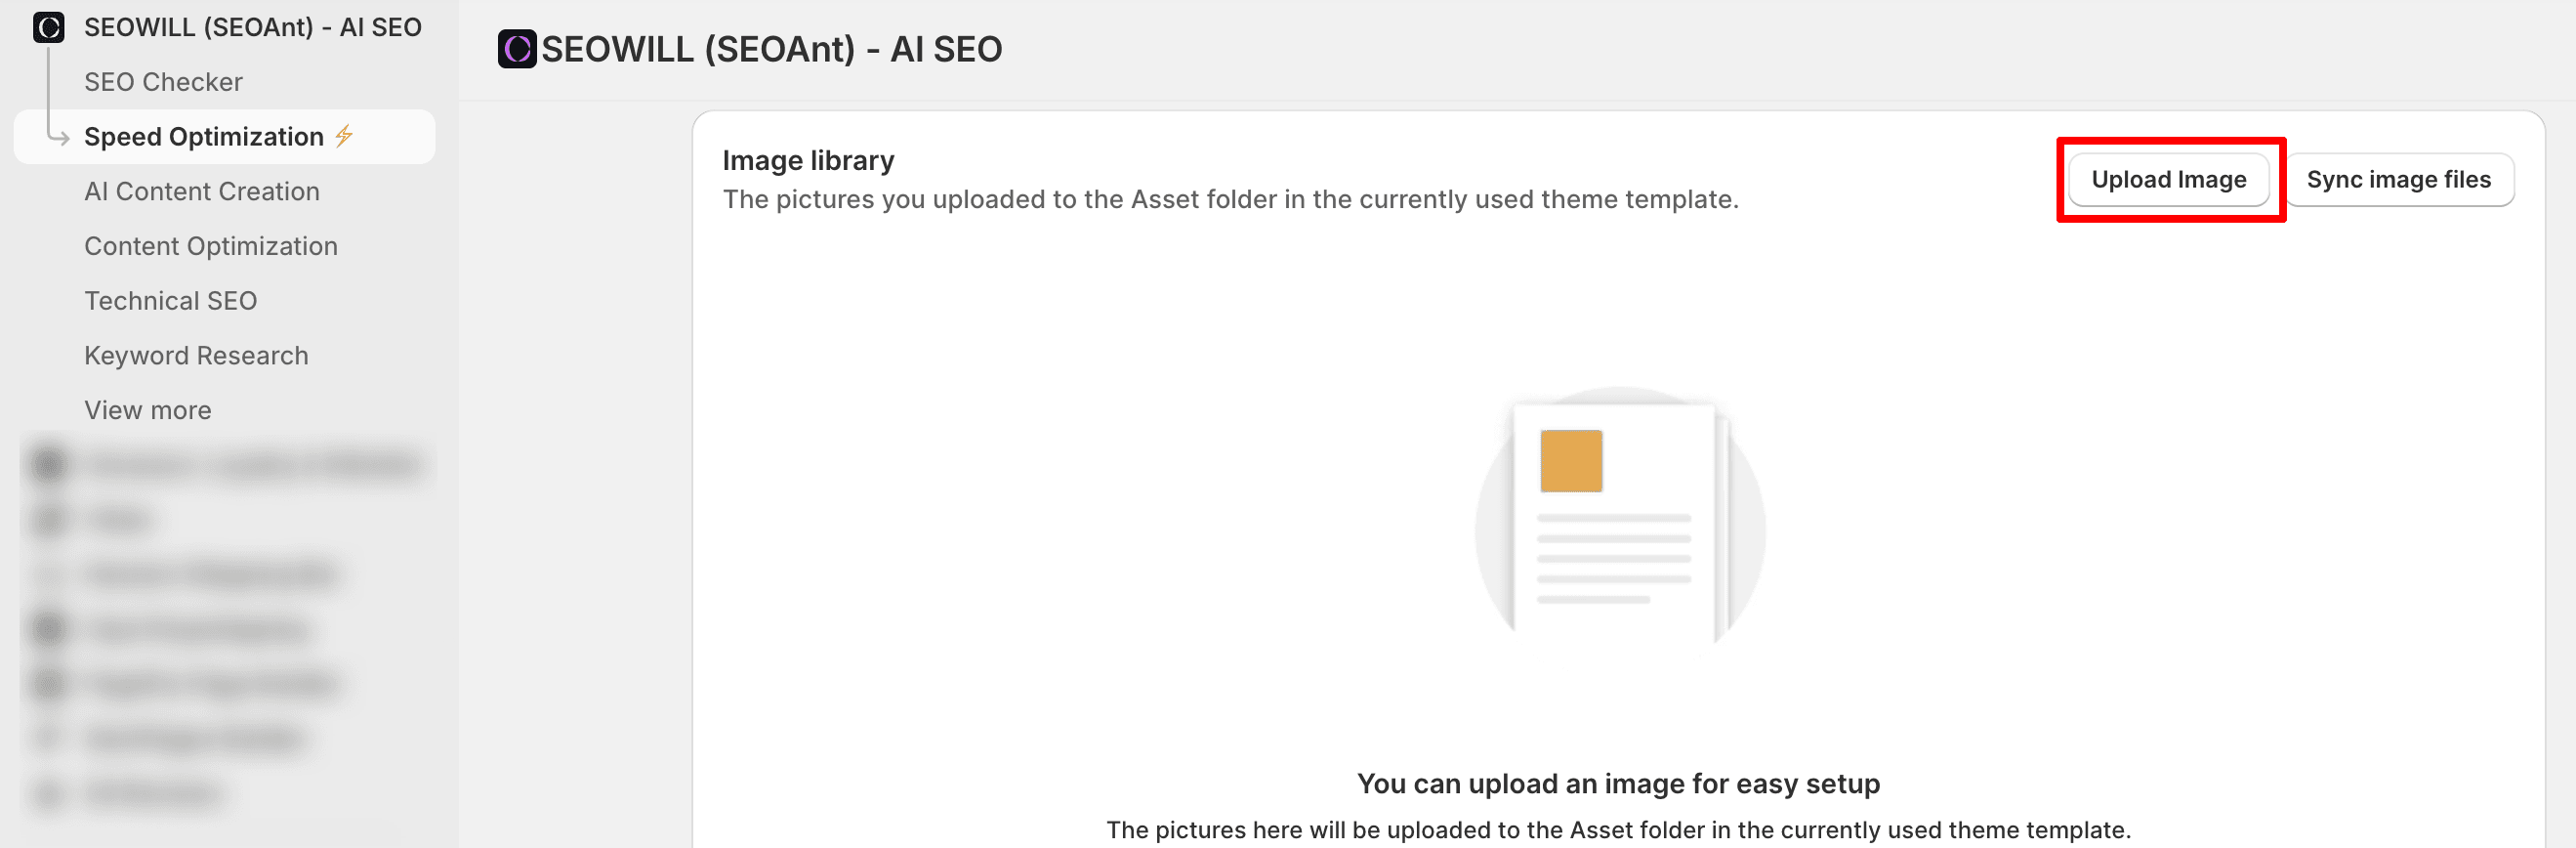Image resolution: width=2576 pixels, height=848 pixels.
Task: Click the SEOWILL app icon in sidebar
Action: click(x=48, y=27)
